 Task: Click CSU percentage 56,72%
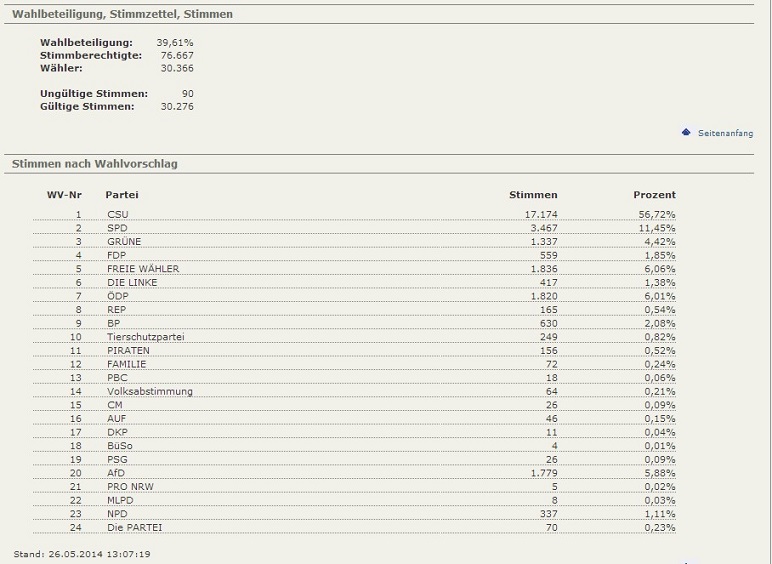(657, 215)
